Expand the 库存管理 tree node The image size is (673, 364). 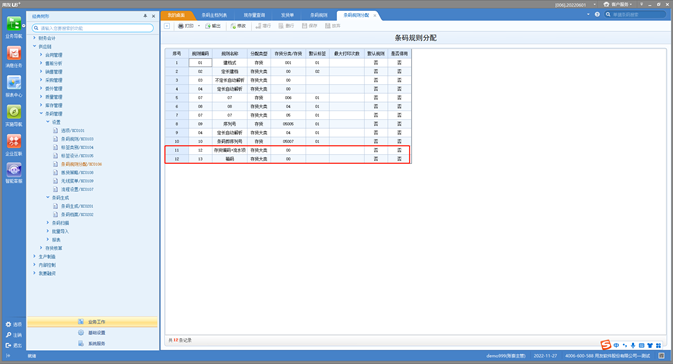[x=41, y=105]
